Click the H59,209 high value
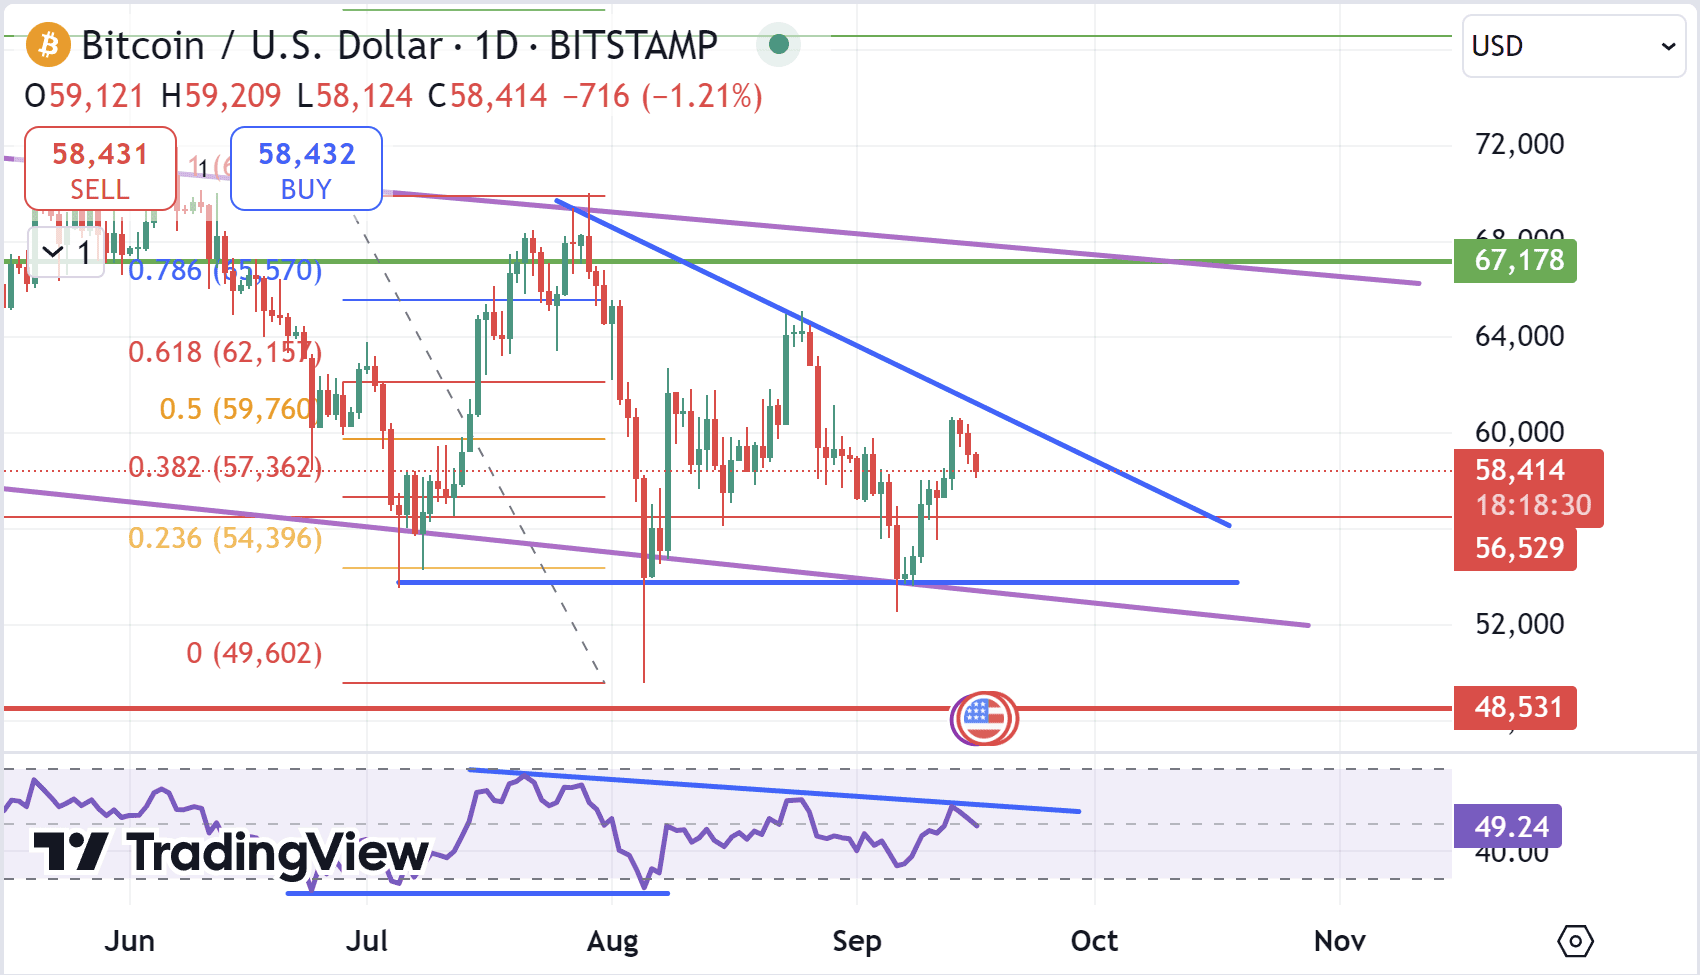 tap(221, 97)
